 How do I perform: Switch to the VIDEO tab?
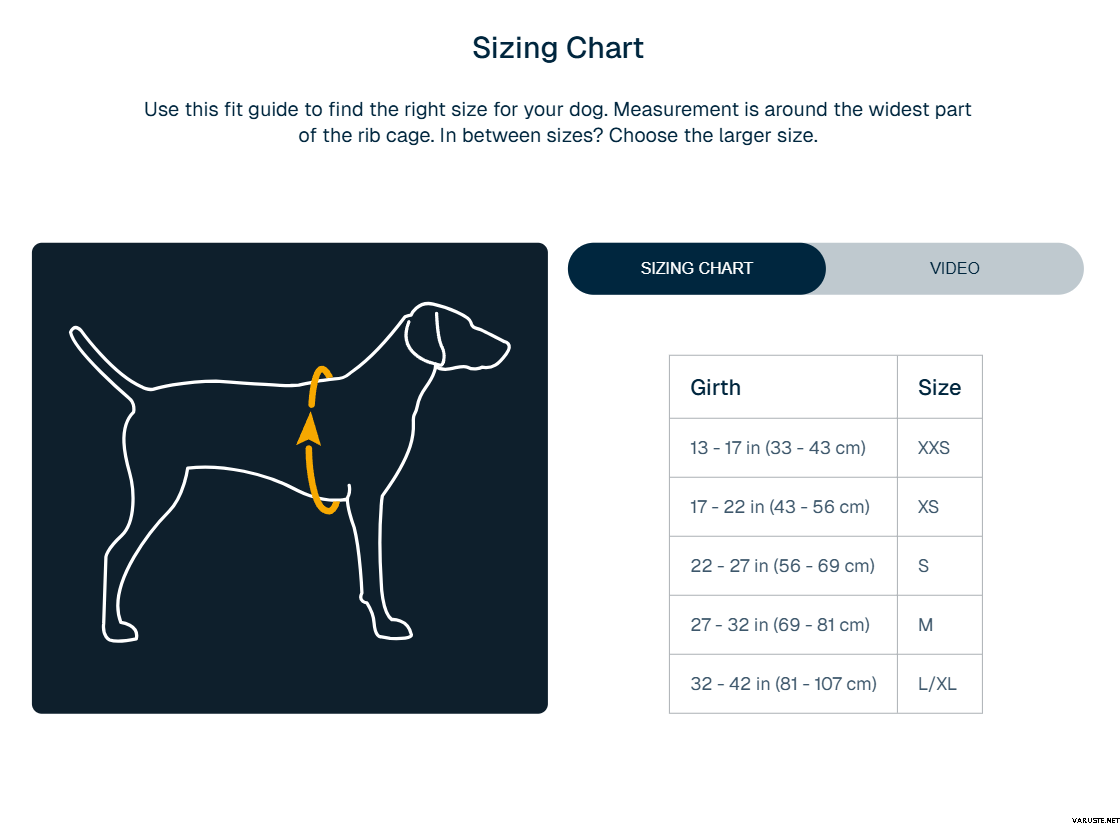tap(954, 268)
